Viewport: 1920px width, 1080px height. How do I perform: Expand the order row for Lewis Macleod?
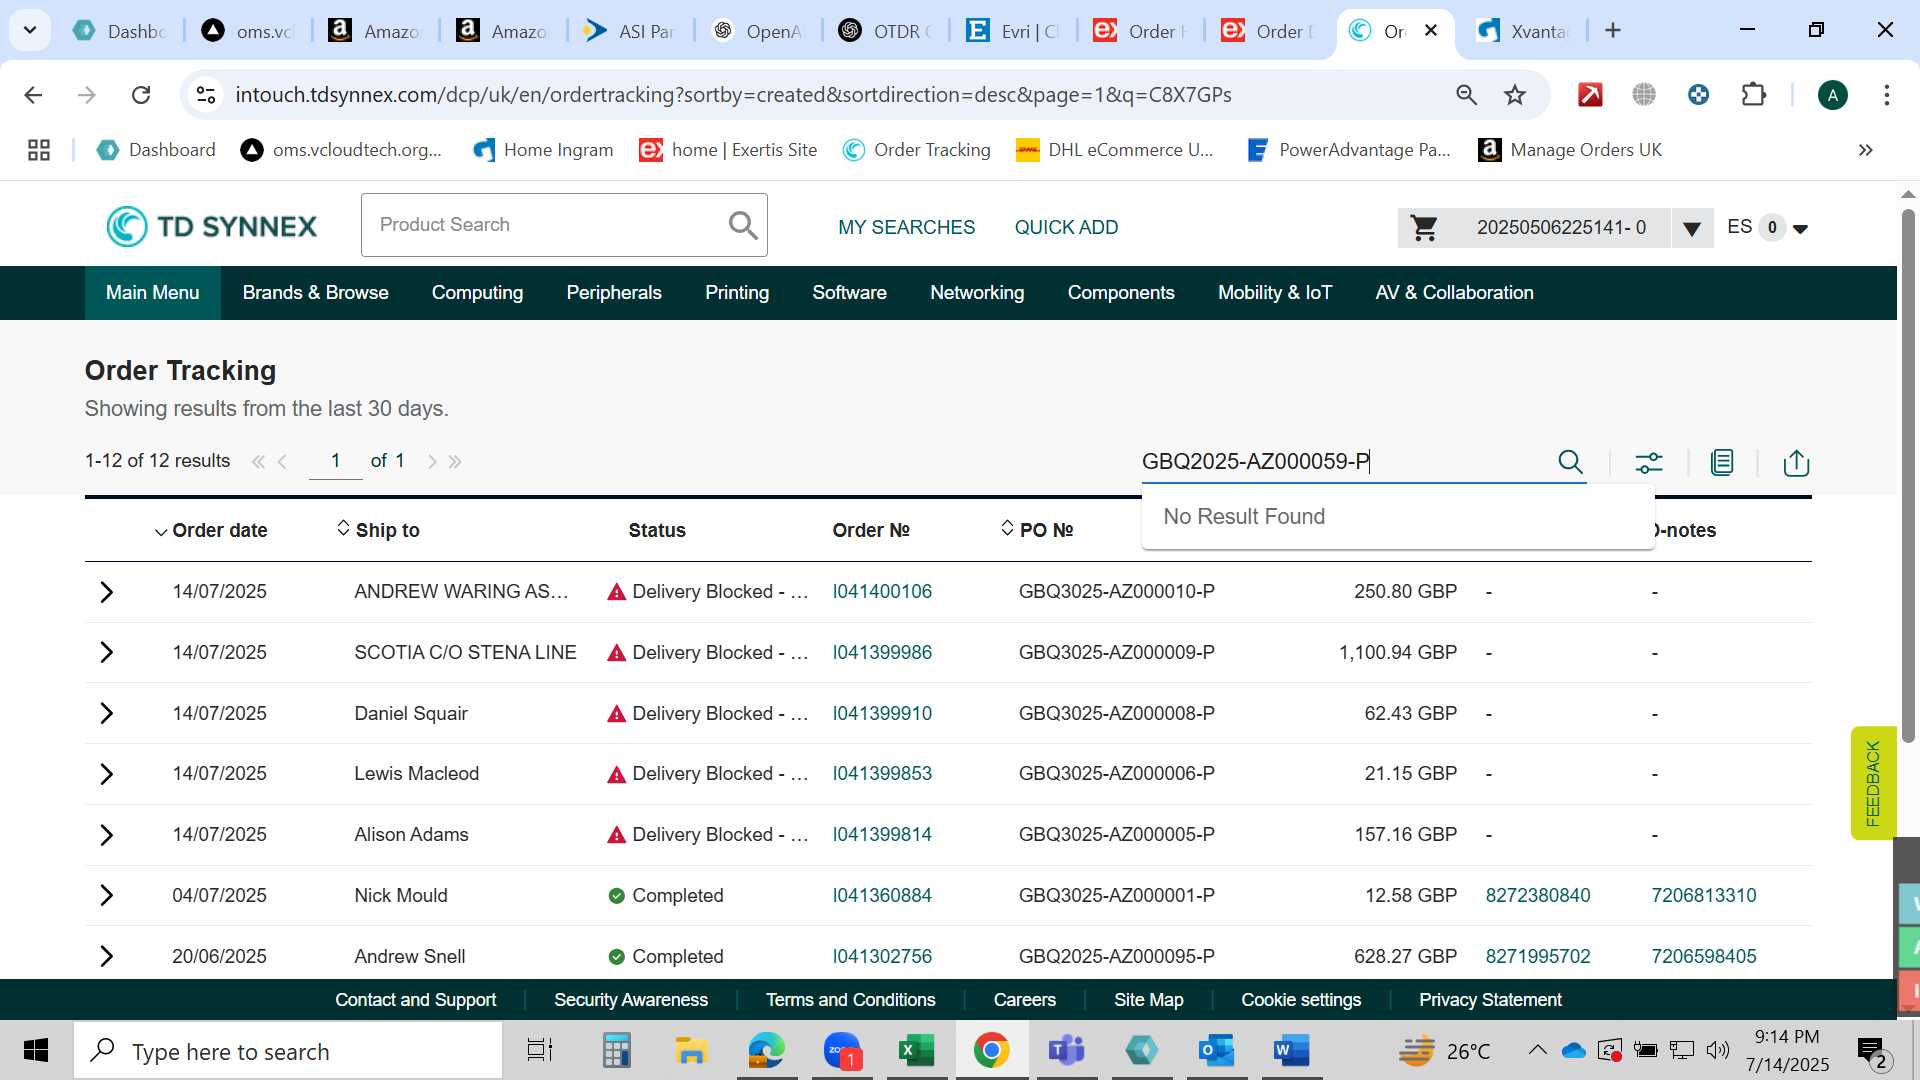(x=107, y=774)
